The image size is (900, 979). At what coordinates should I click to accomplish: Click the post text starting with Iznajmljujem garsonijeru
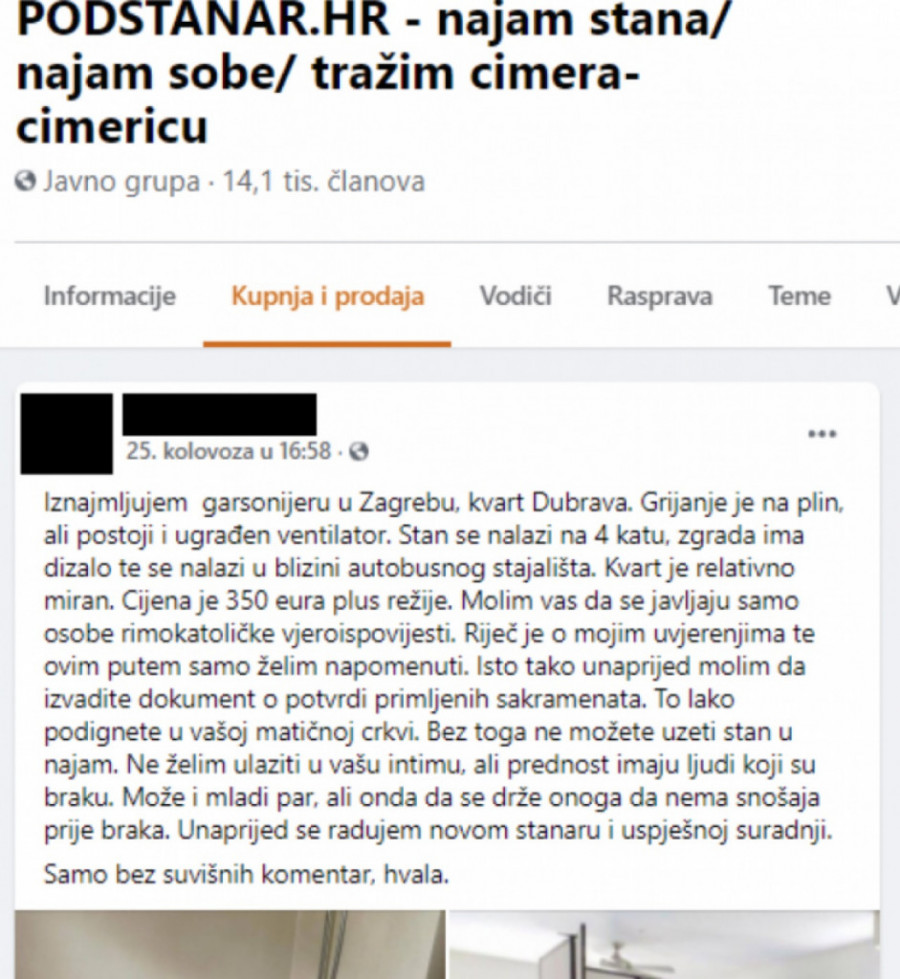(x=443, y=666)
